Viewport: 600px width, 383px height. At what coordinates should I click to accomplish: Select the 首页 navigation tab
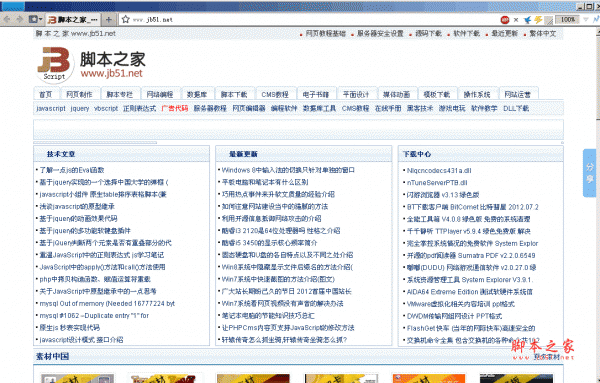[x=46, y=94]
